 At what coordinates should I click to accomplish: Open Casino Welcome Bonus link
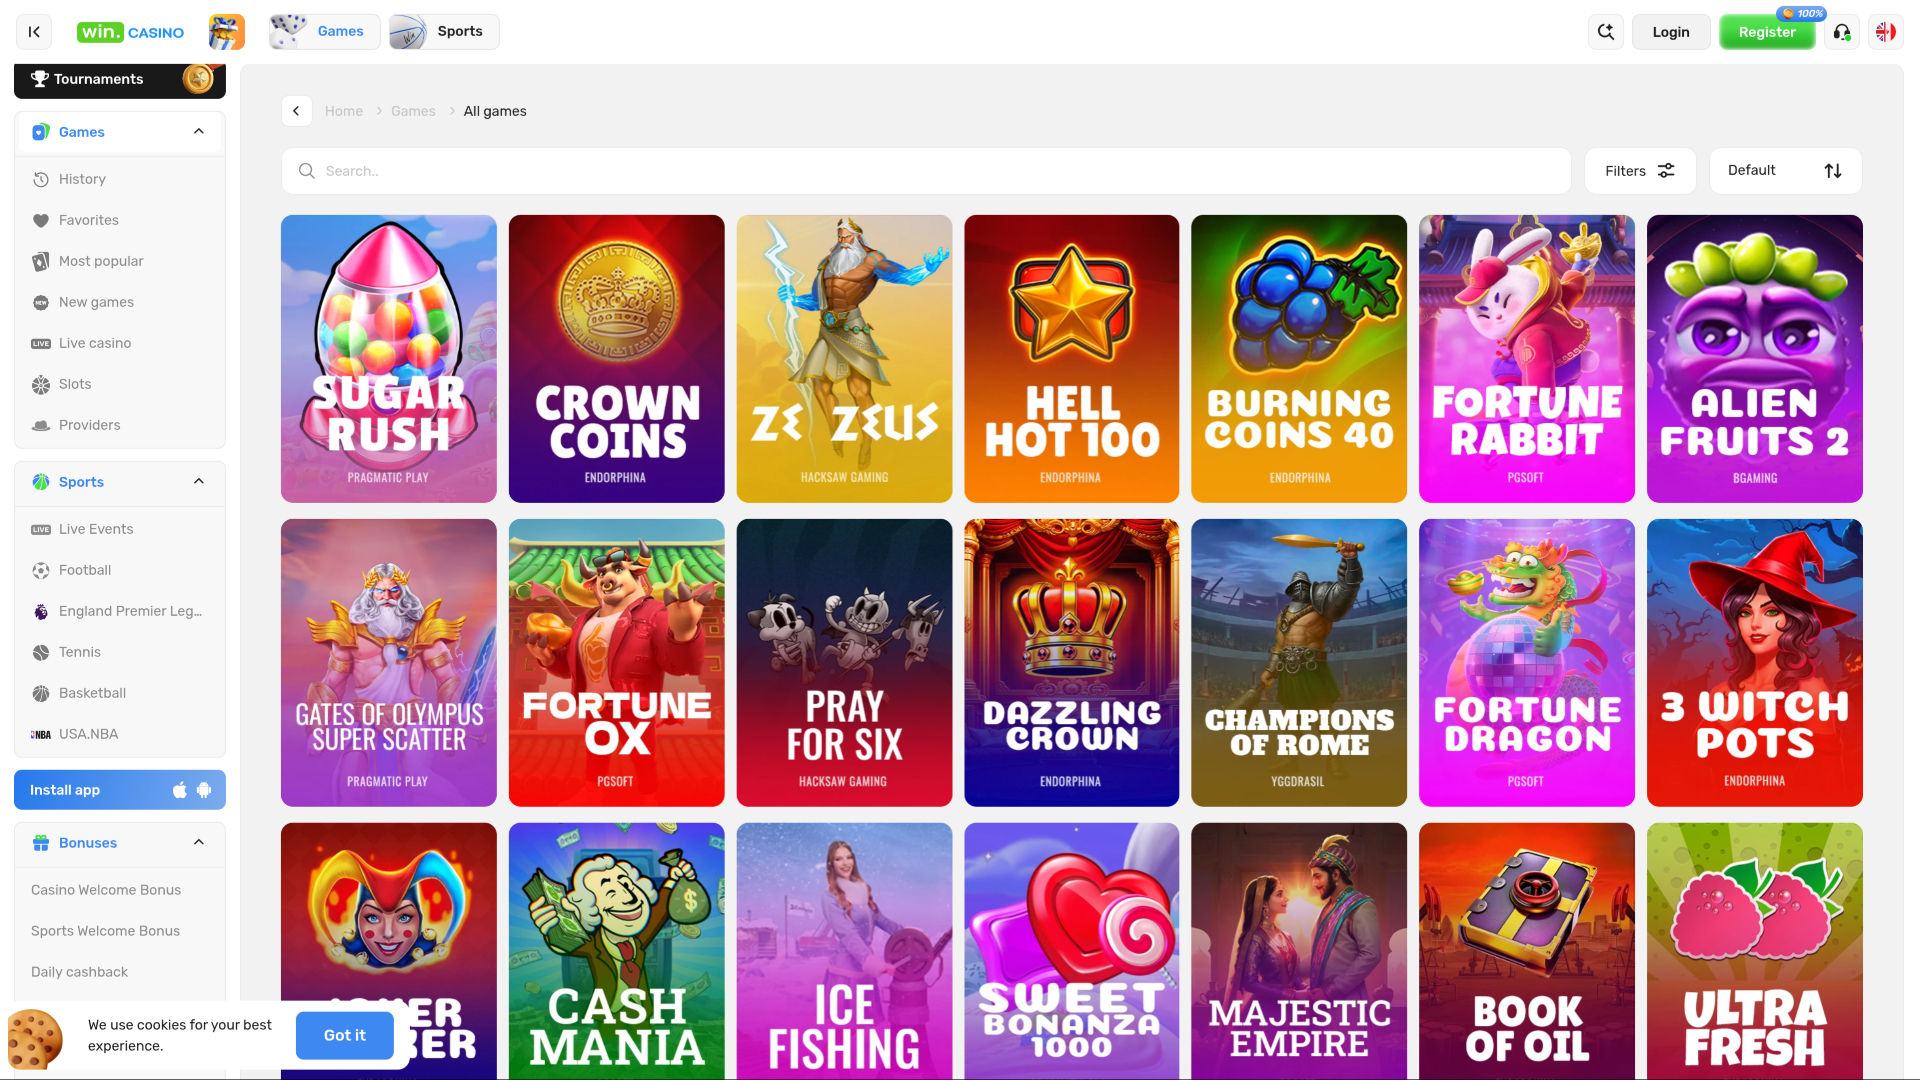coord(106,890)
